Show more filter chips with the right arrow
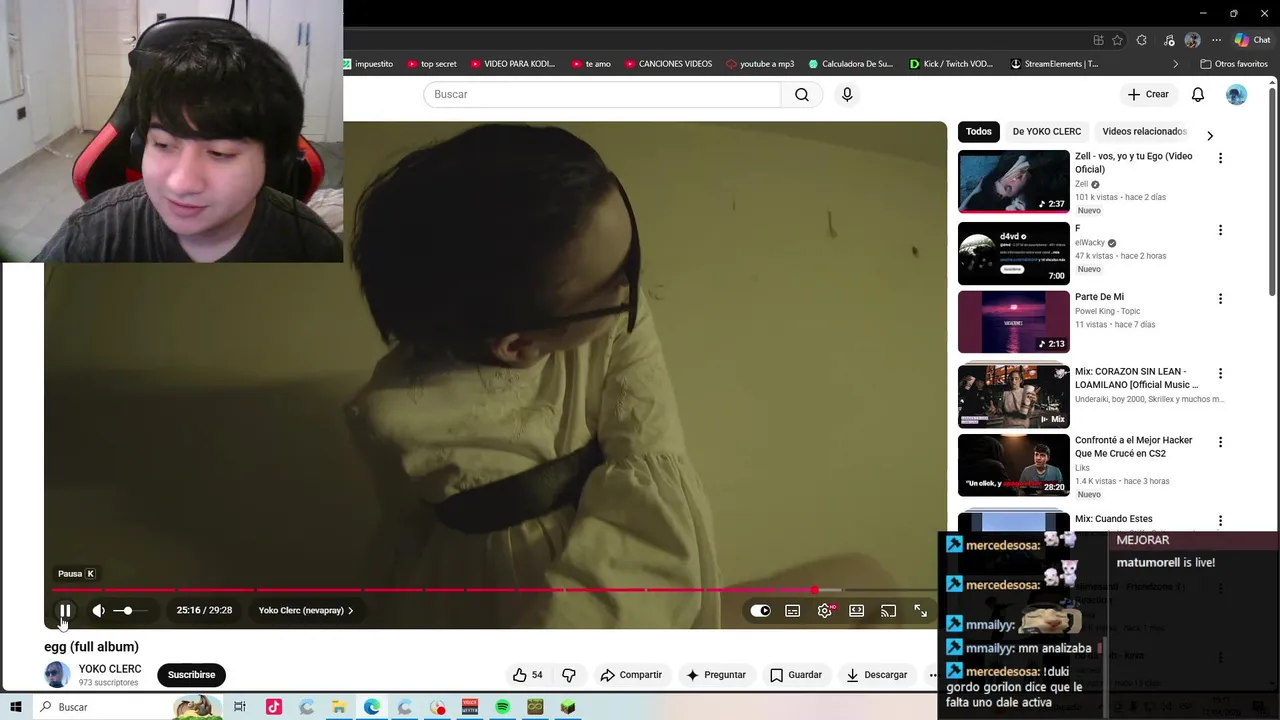 click(x=1210, y=135)
